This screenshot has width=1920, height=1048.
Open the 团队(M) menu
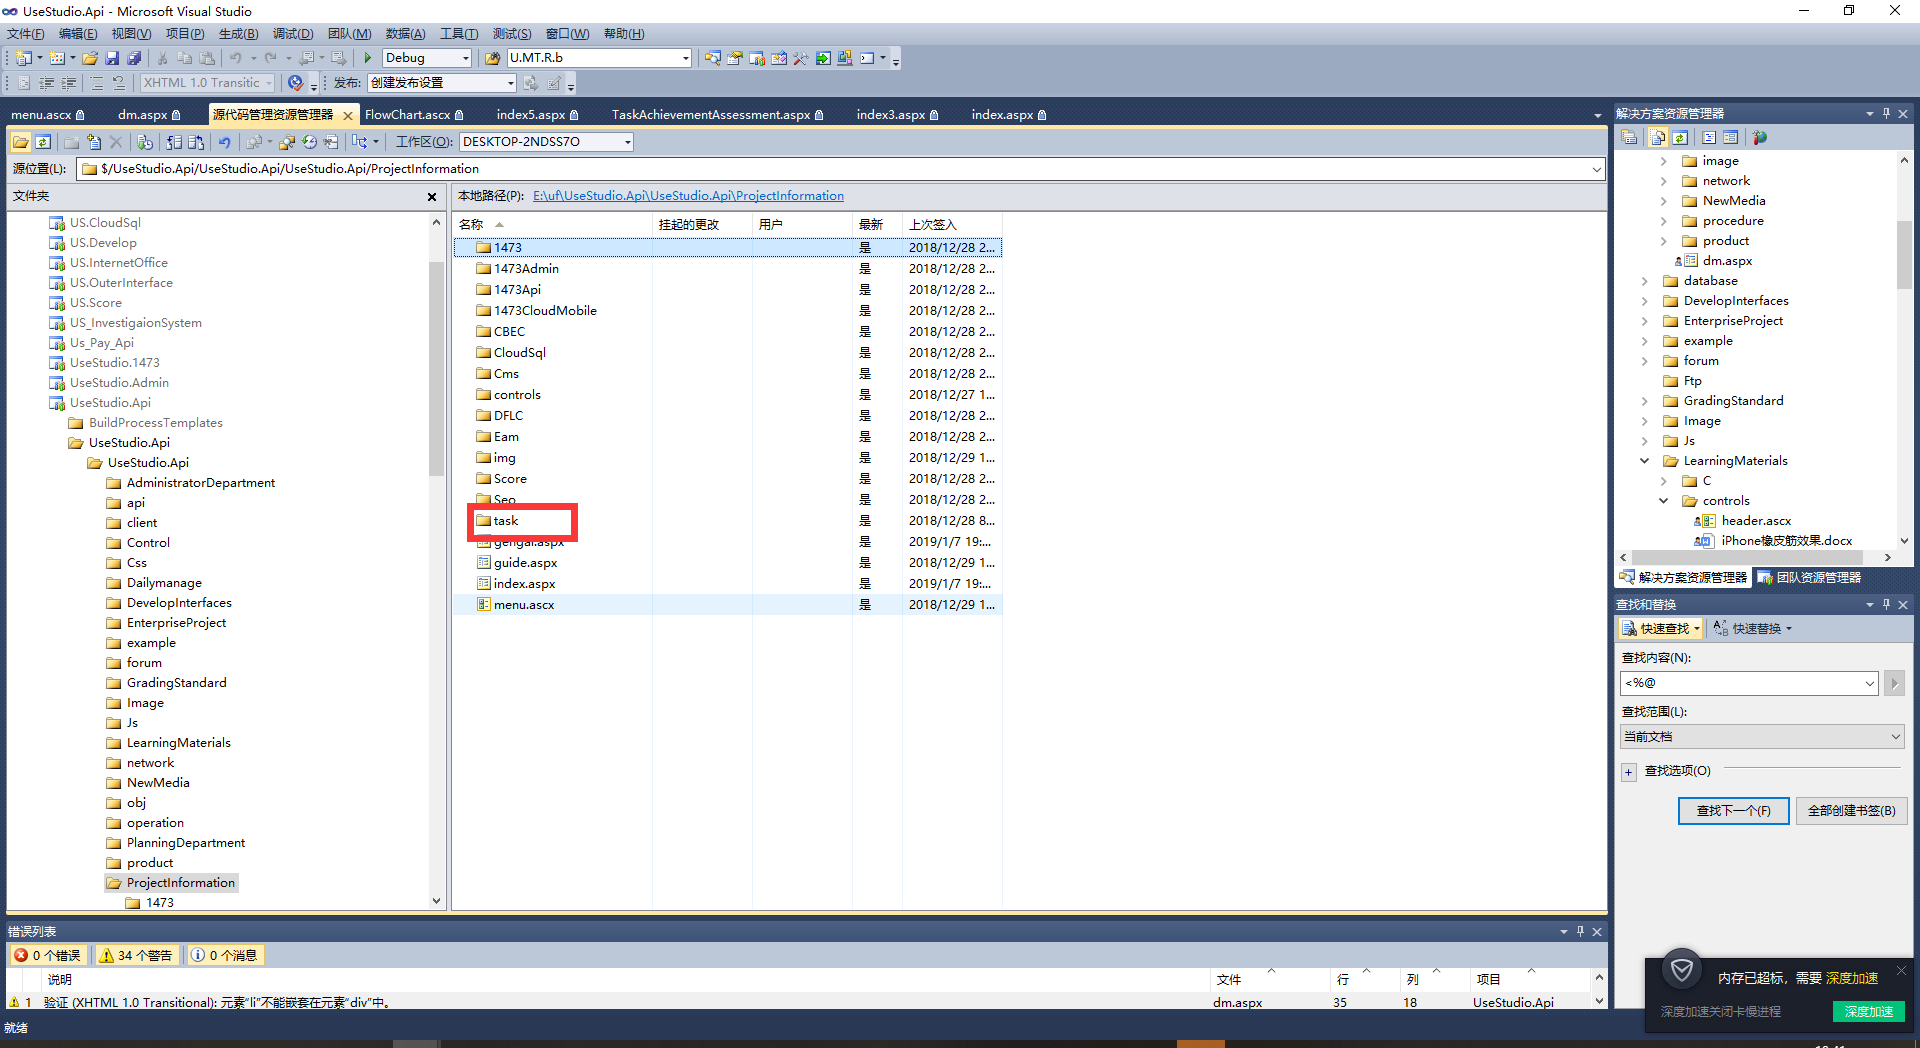[349, 34]
